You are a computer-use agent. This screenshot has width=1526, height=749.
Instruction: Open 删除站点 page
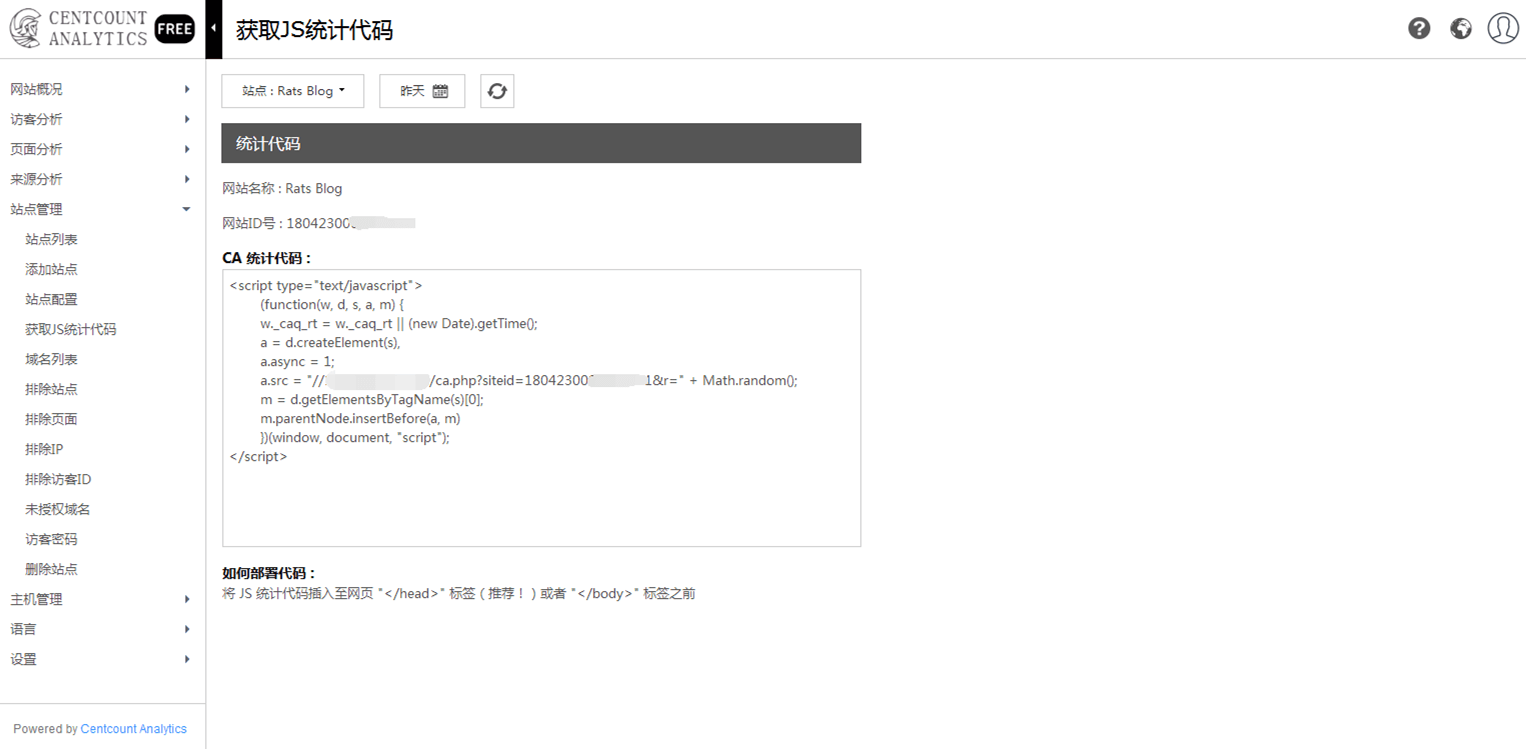point(51,569)
